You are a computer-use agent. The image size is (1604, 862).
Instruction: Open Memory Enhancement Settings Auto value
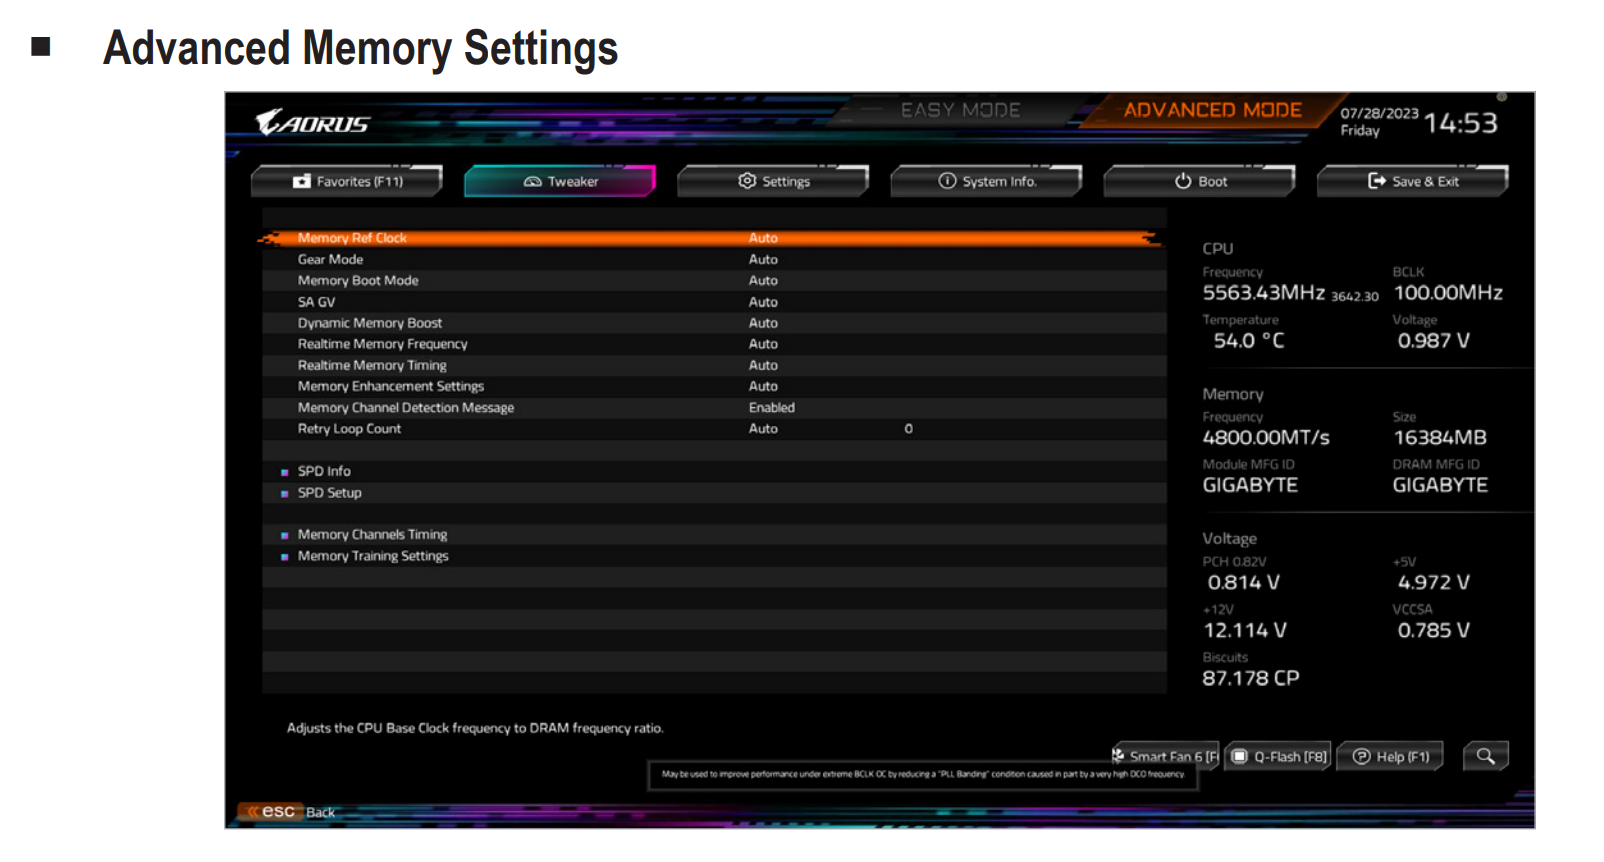(x=763, y=386)
